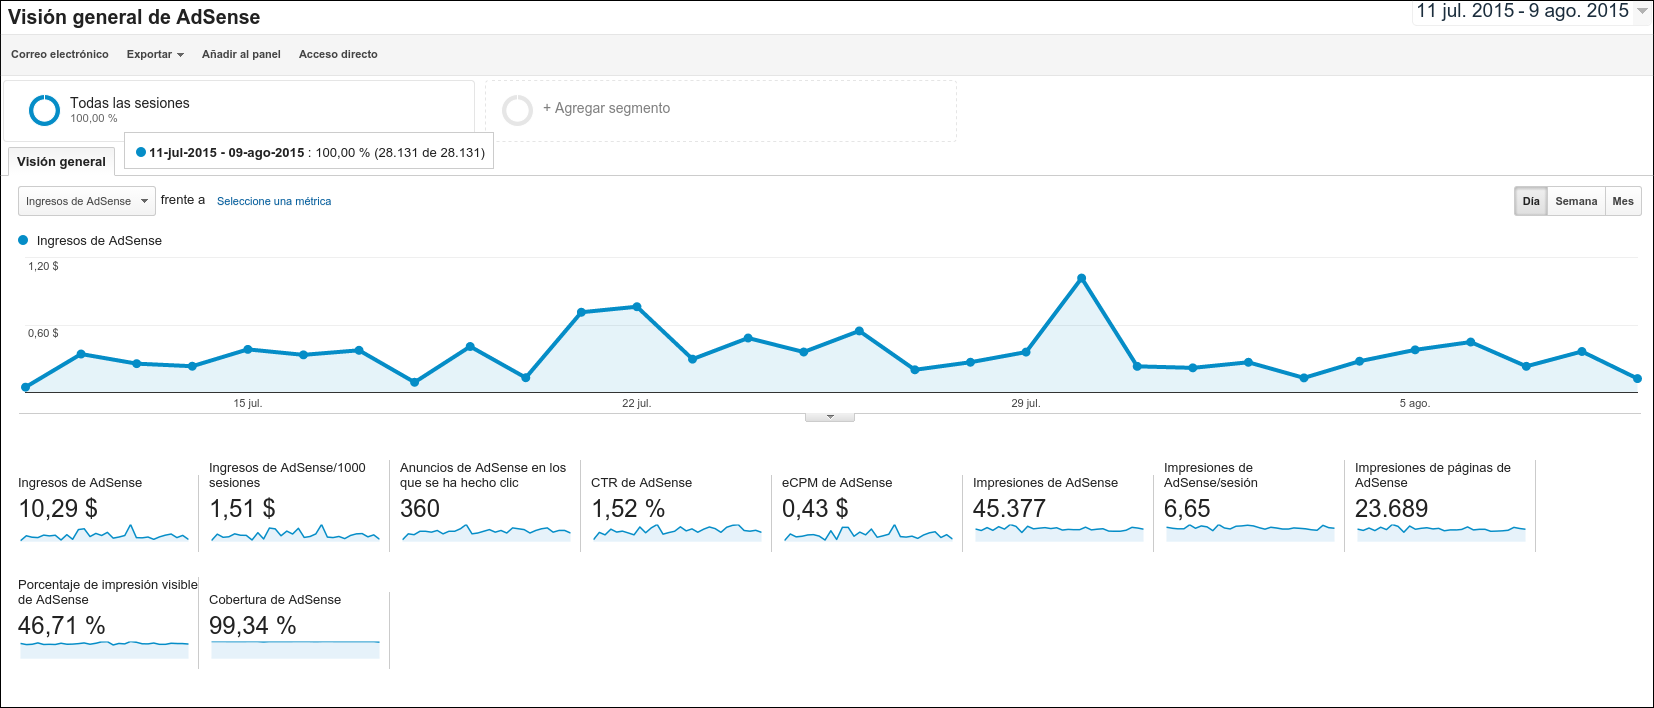The height and width of the screenshot is (708, 1654).
Task: Click the 15 jul. axis label
Action: pos(248,403)
